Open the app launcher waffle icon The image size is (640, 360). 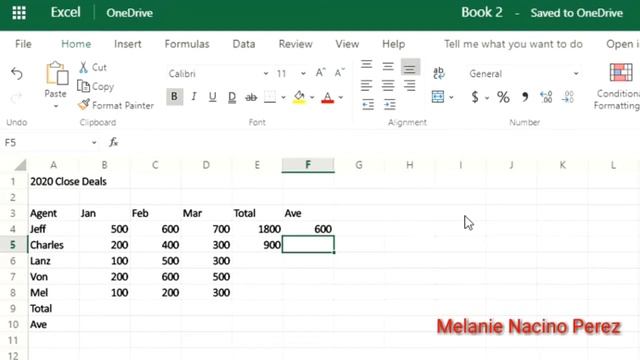[x=19, y=13]
